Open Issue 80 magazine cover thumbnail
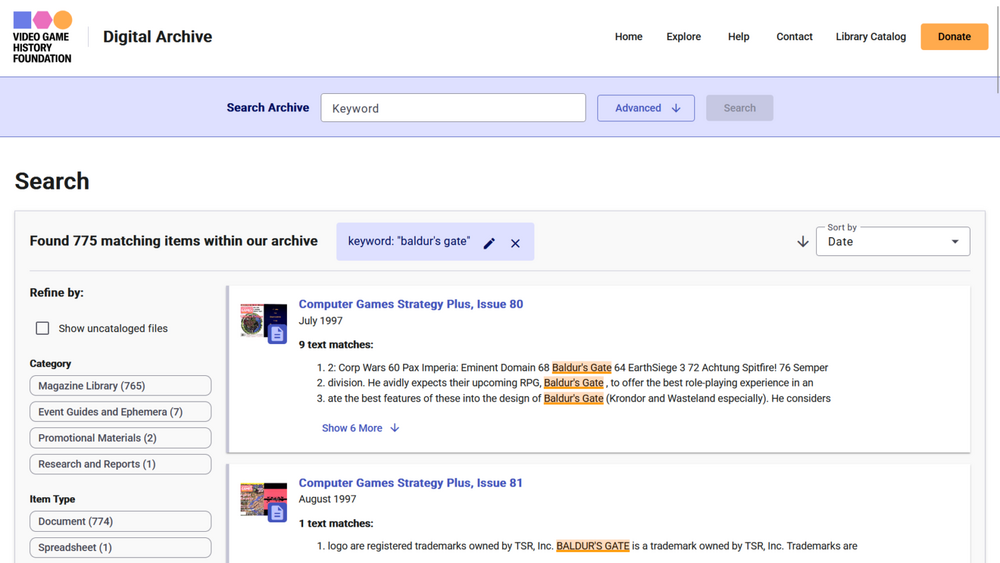Viewport: 1000px width, 563px height. (x=253, y=320)
